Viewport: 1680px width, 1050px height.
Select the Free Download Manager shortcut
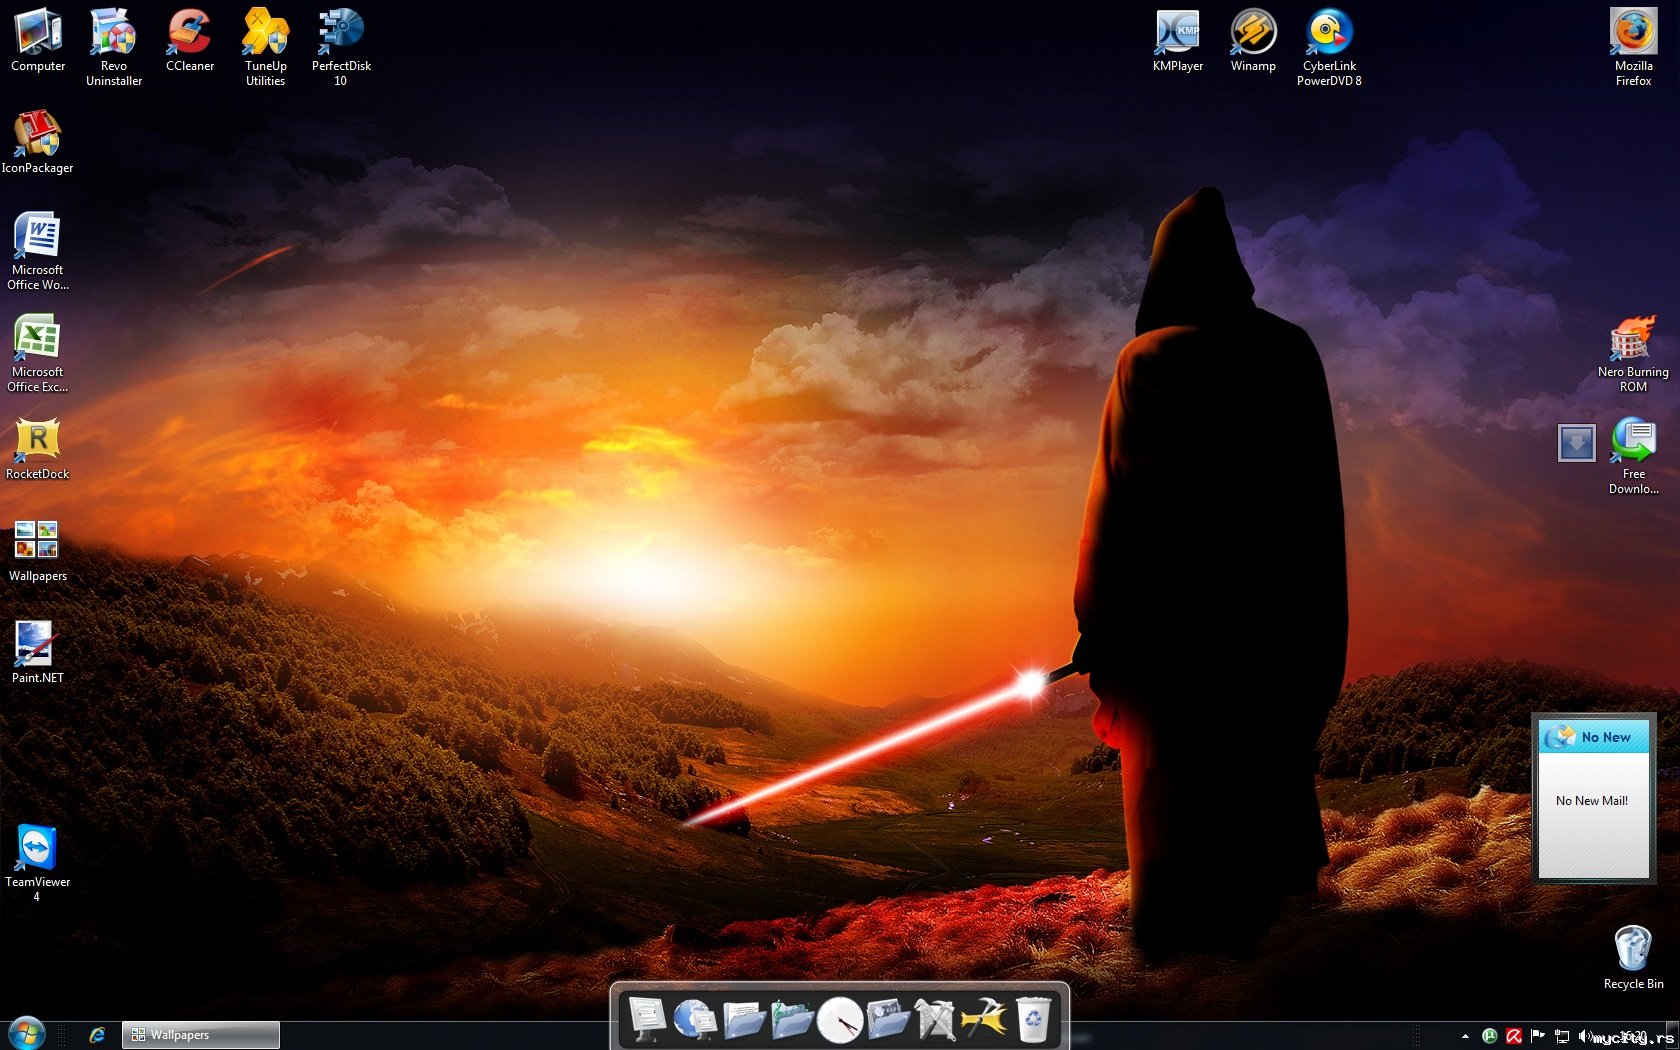[1634, 456]
